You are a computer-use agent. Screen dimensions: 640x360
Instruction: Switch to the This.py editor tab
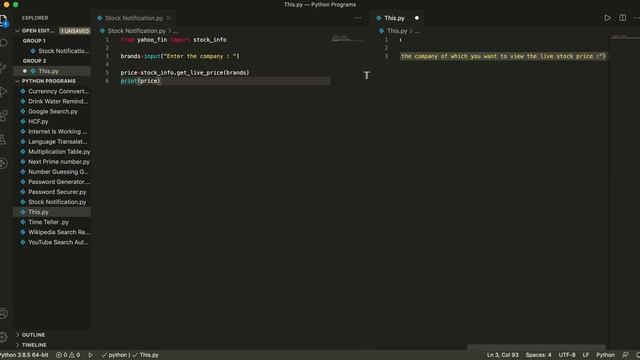coord(394,18)
